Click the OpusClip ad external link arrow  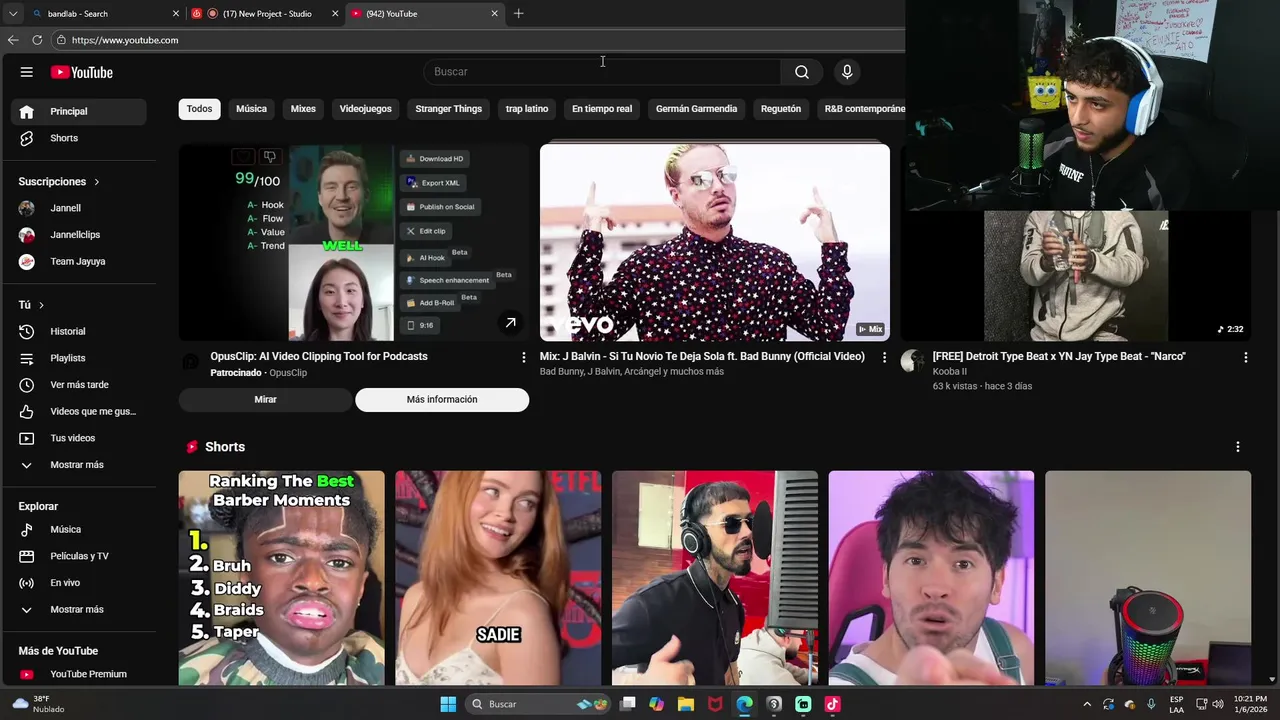pos(510,323)
